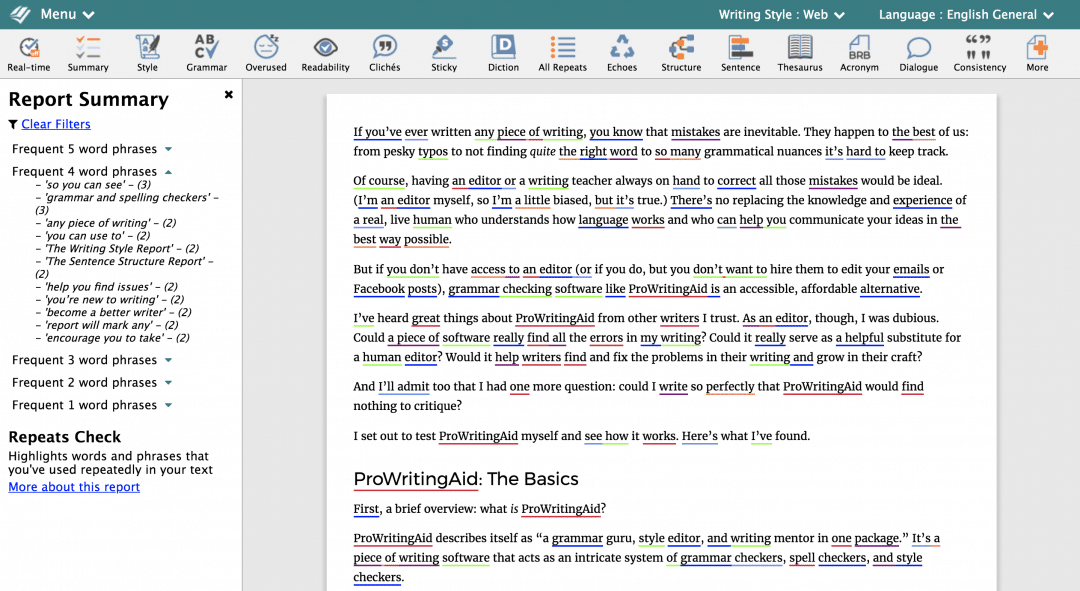Check the document with the Acronym tool
The image size is (1080, 591).
[x=858, y=52]
